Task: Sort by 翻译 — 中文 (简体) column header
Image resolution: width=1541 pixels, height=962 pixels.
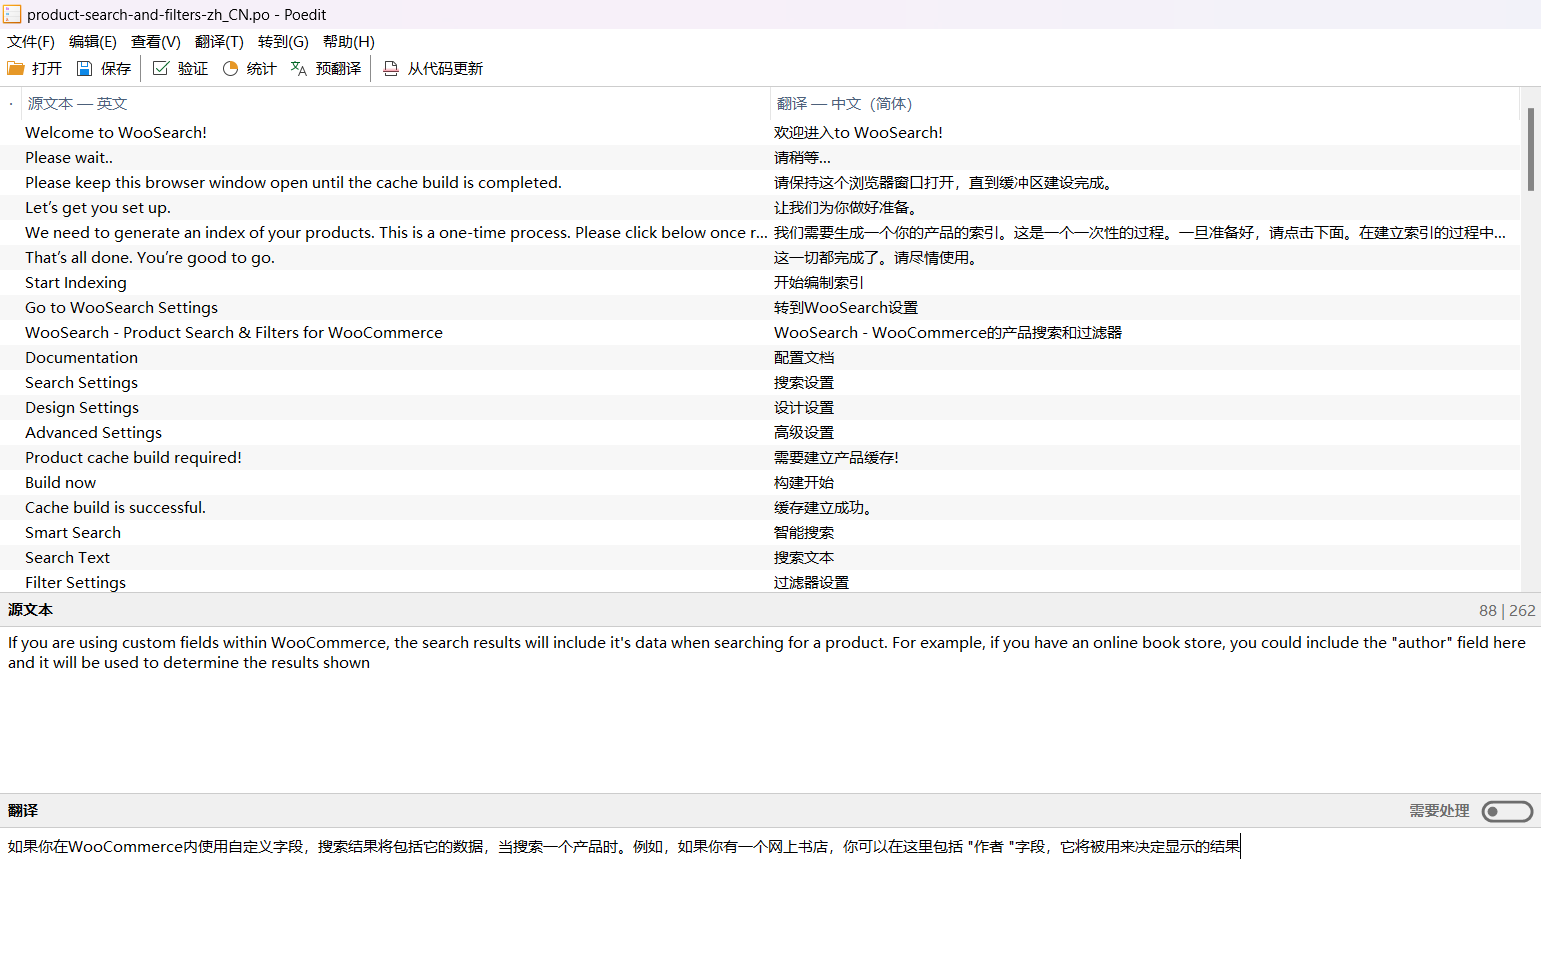Action: (1145, 103)
